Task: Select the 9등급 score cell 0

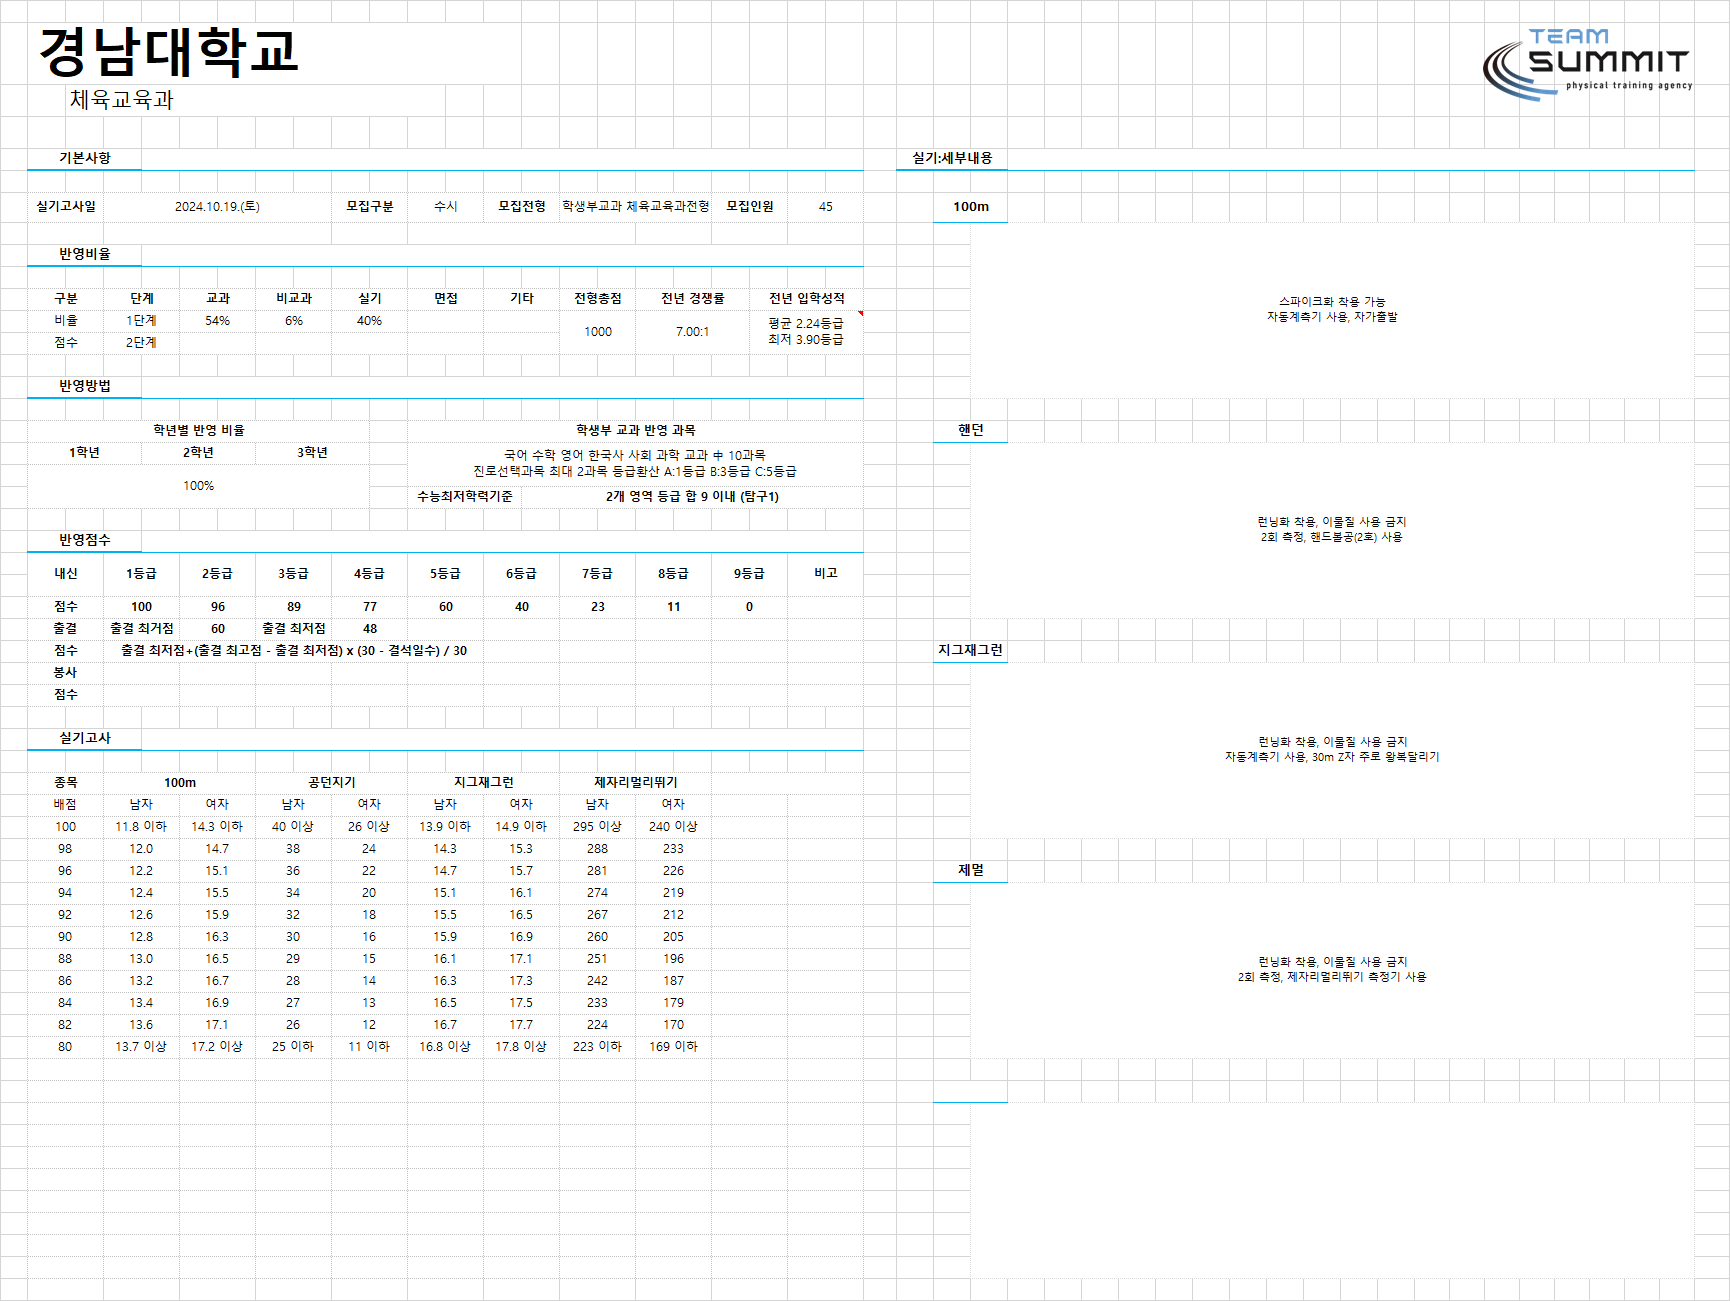Action: [750, 607]
